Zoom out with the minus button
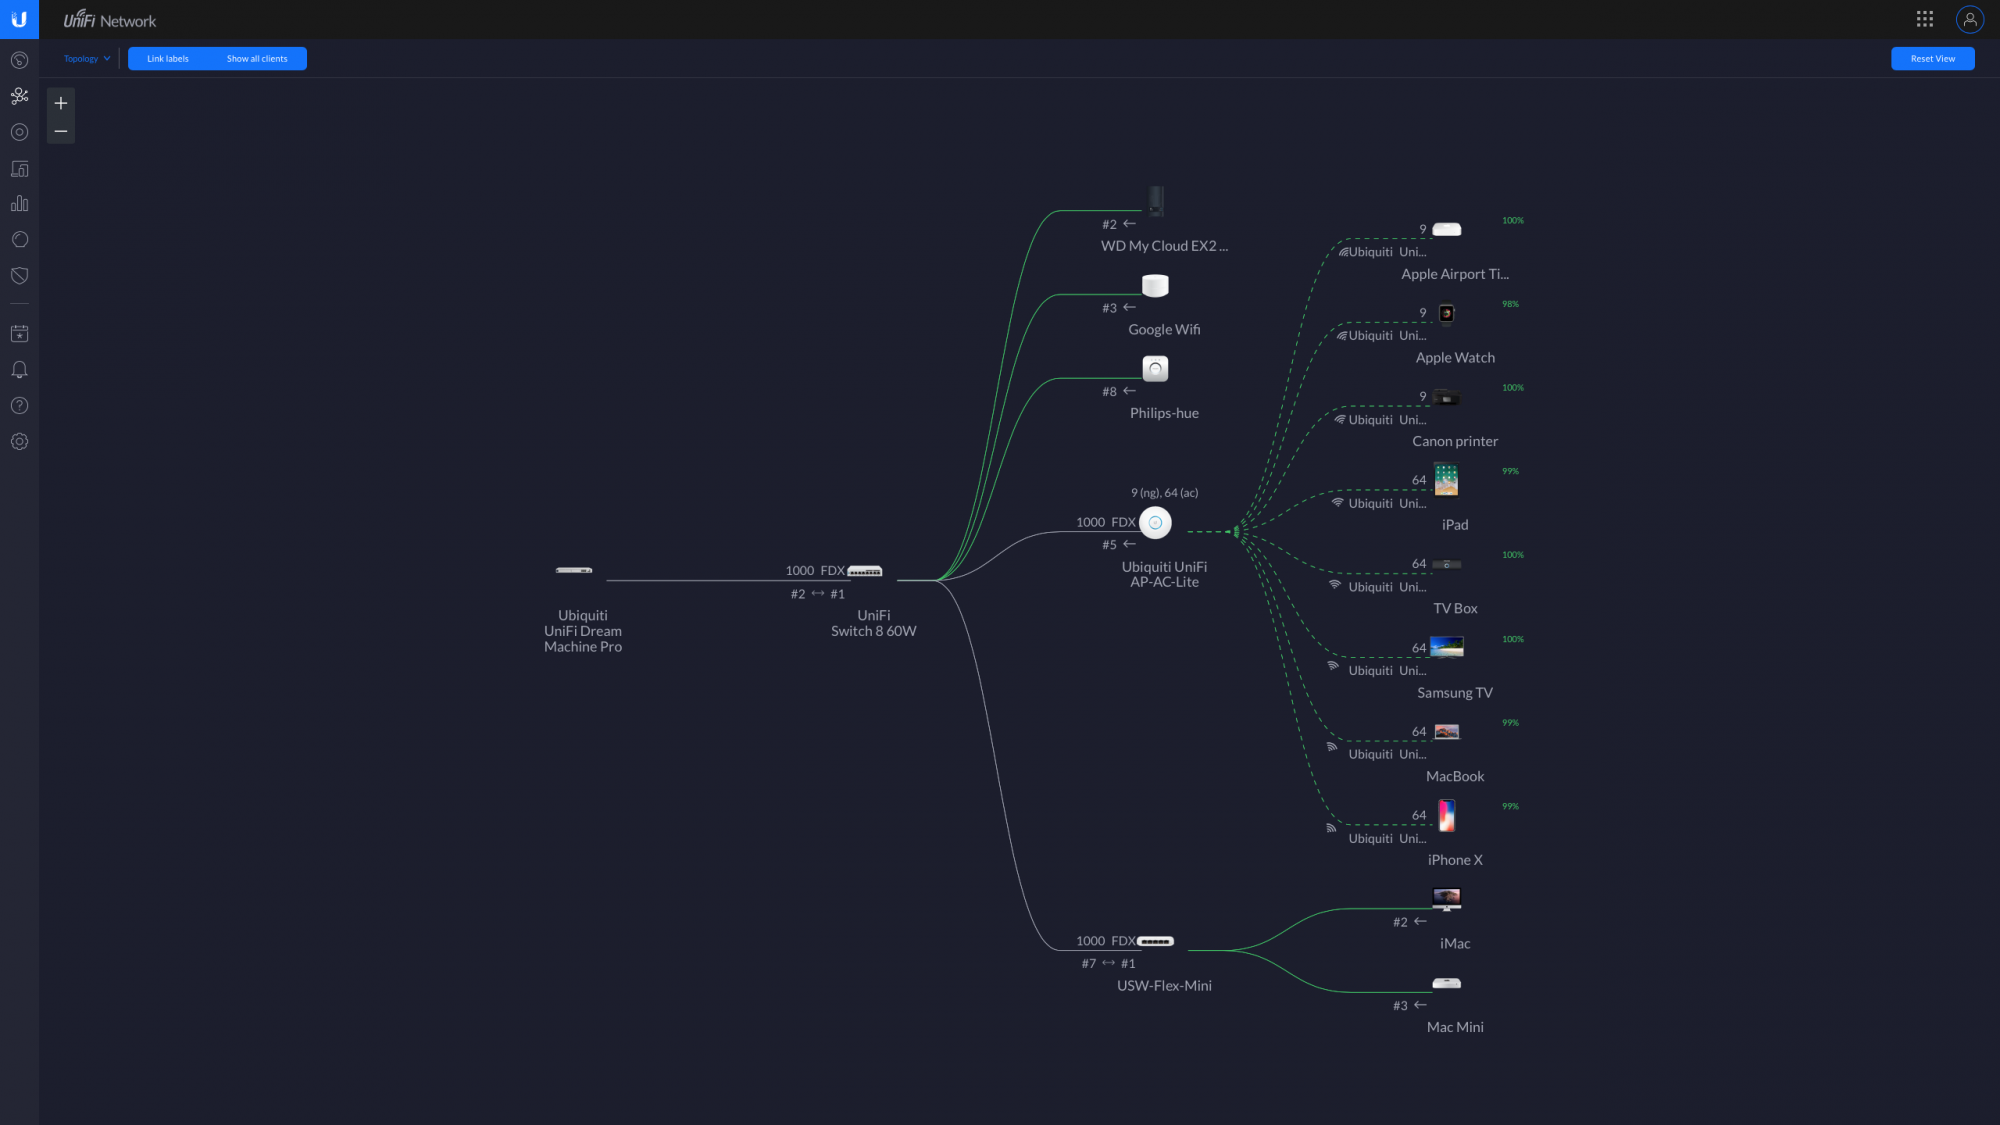This screenshot has width=2000, height=1125. click(x=61, y=131)
